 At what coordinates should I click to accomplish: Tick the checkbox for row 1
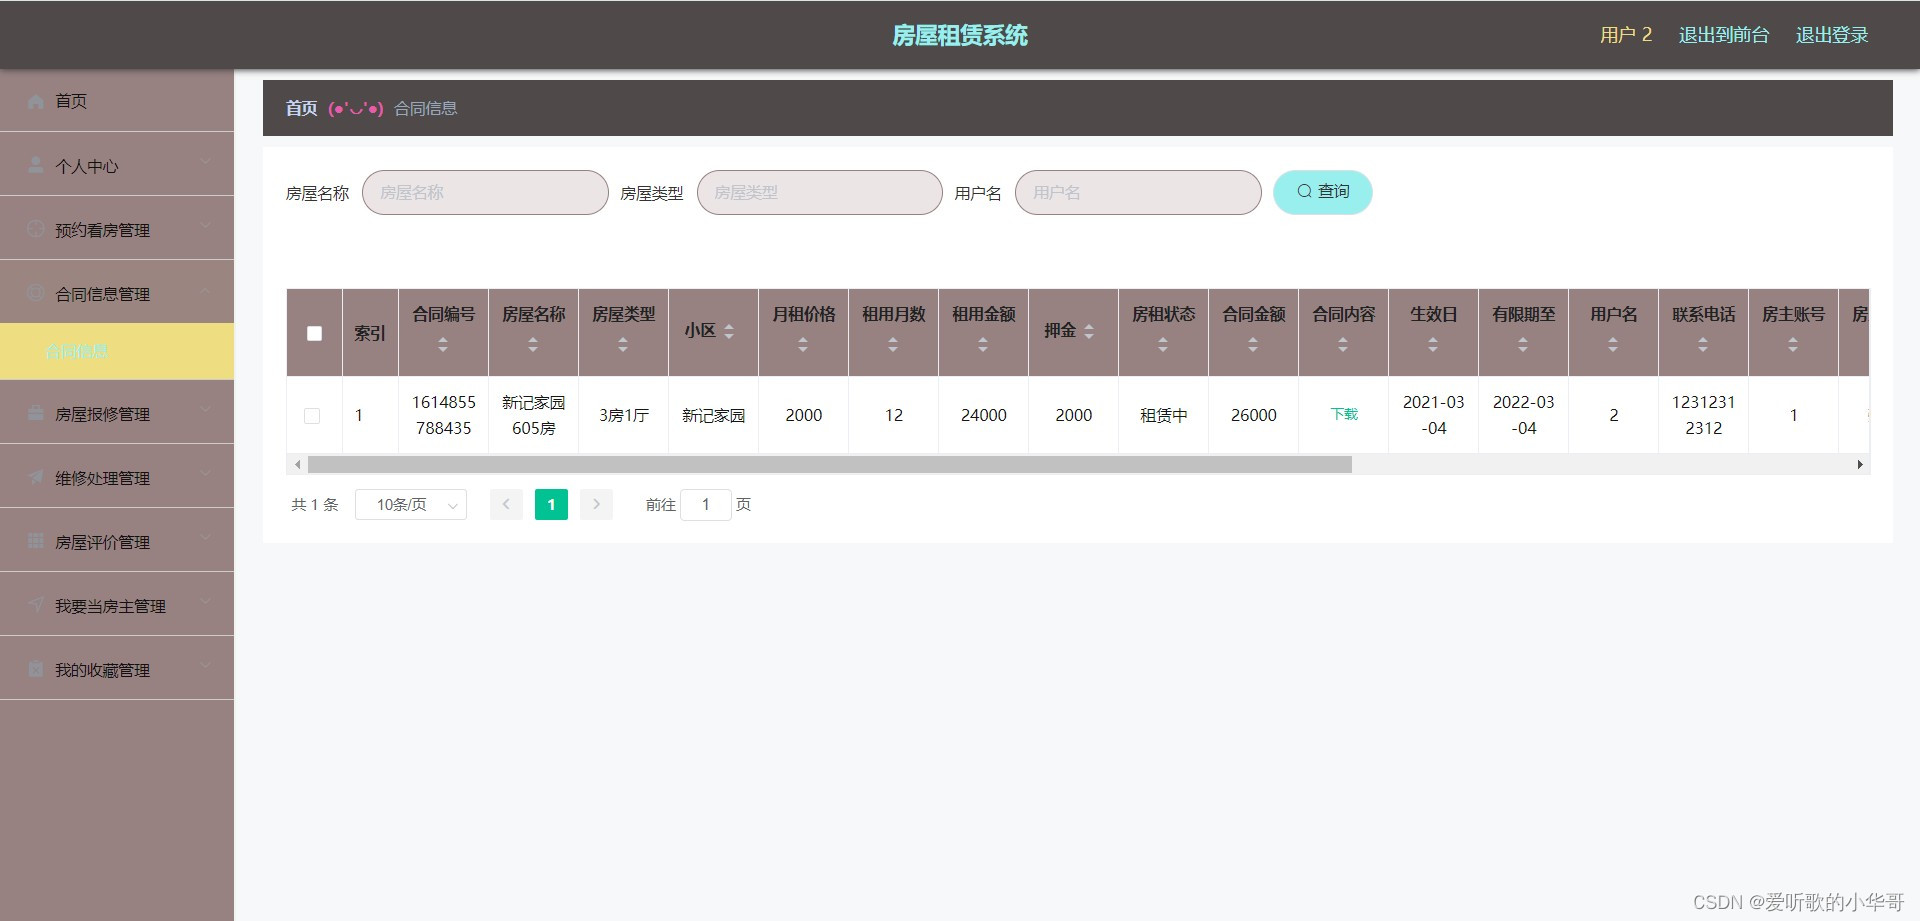coord(312,415)
